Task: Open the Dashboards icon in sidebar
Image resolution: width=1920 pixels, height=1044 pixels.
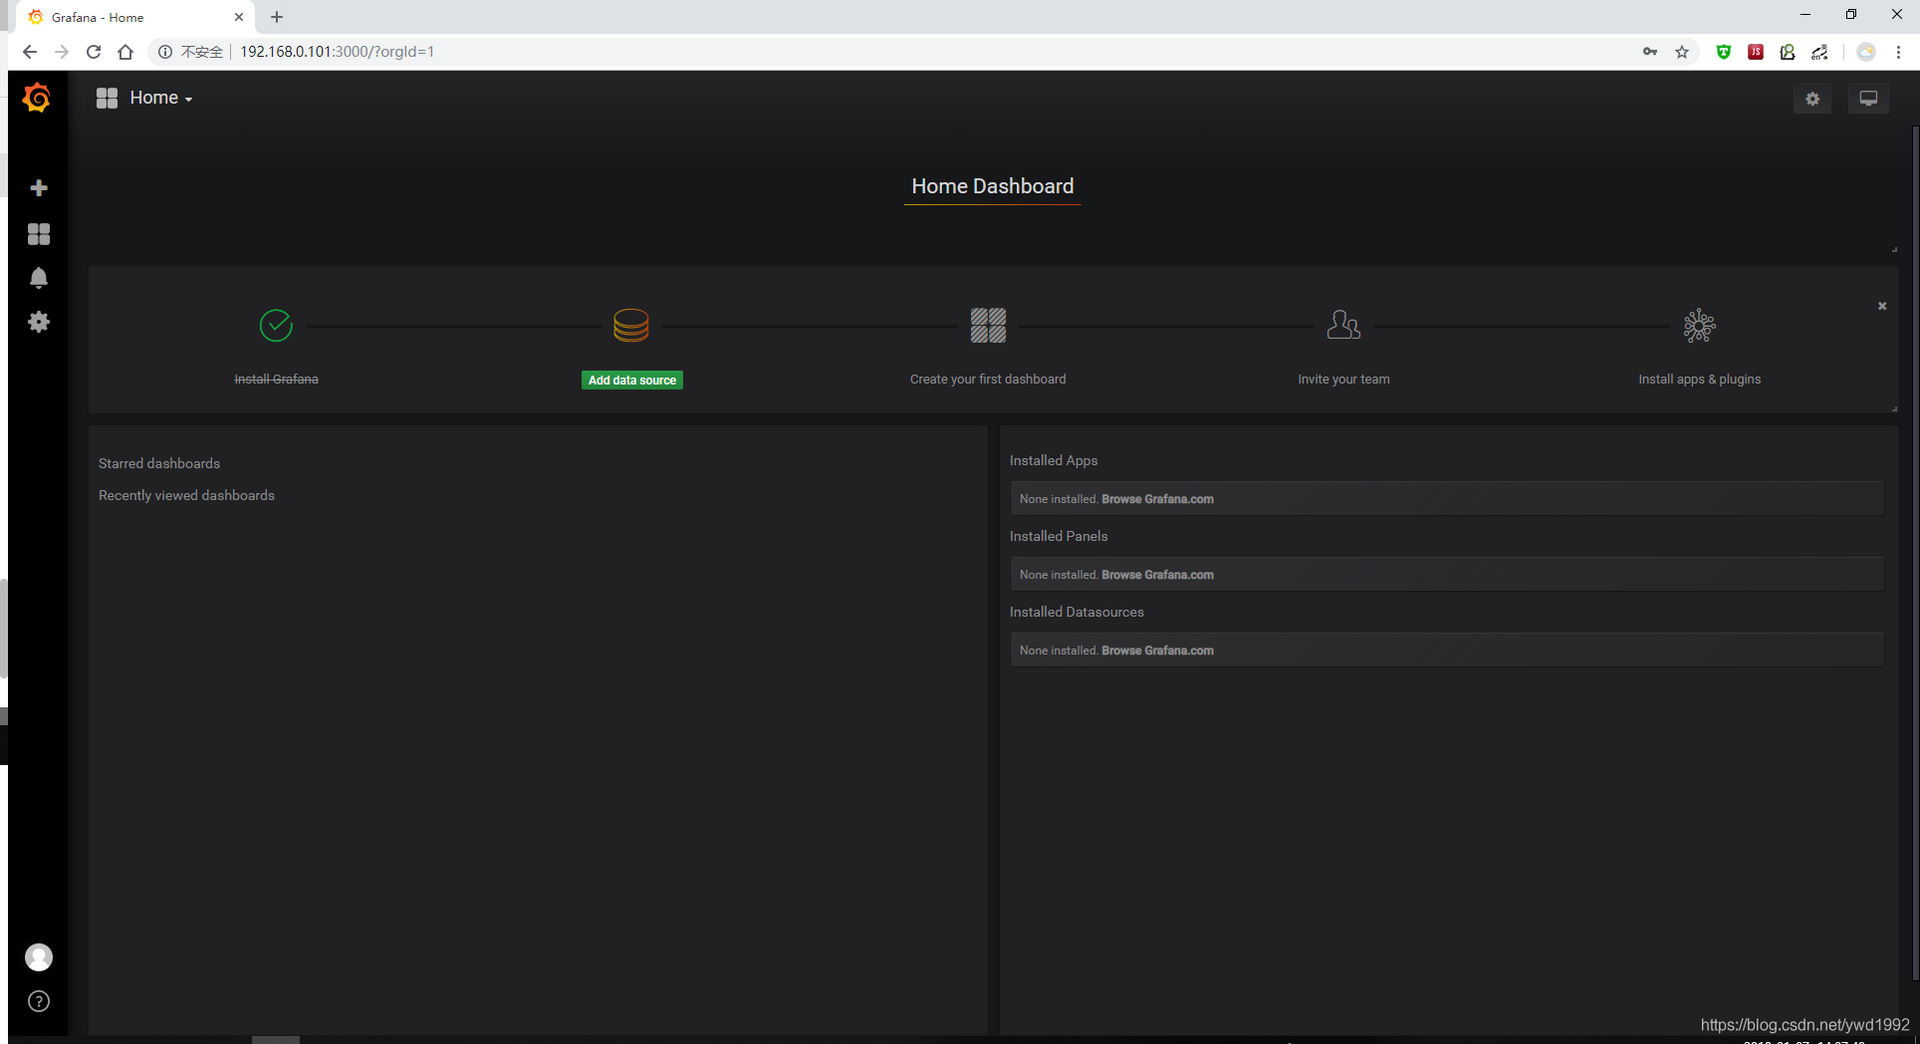Action: (39, 234)
